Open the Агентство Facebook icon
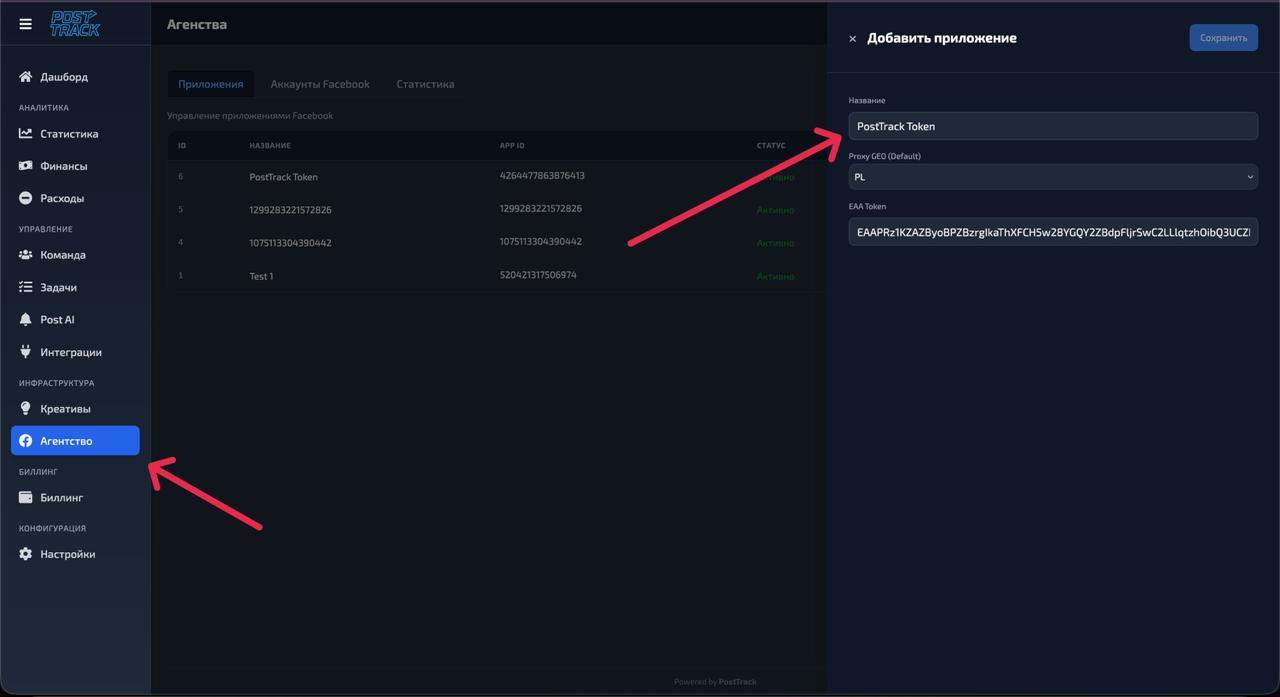 24,440
